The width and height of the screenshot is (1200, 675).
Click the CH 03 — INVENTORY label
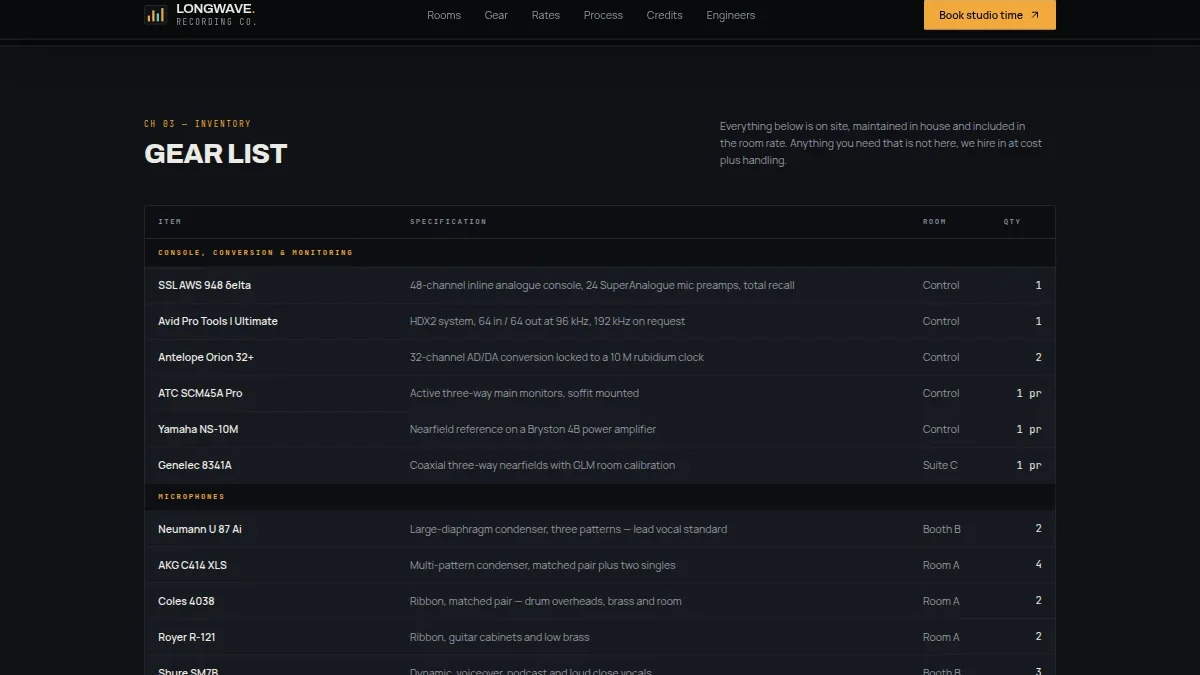point(198,124)
